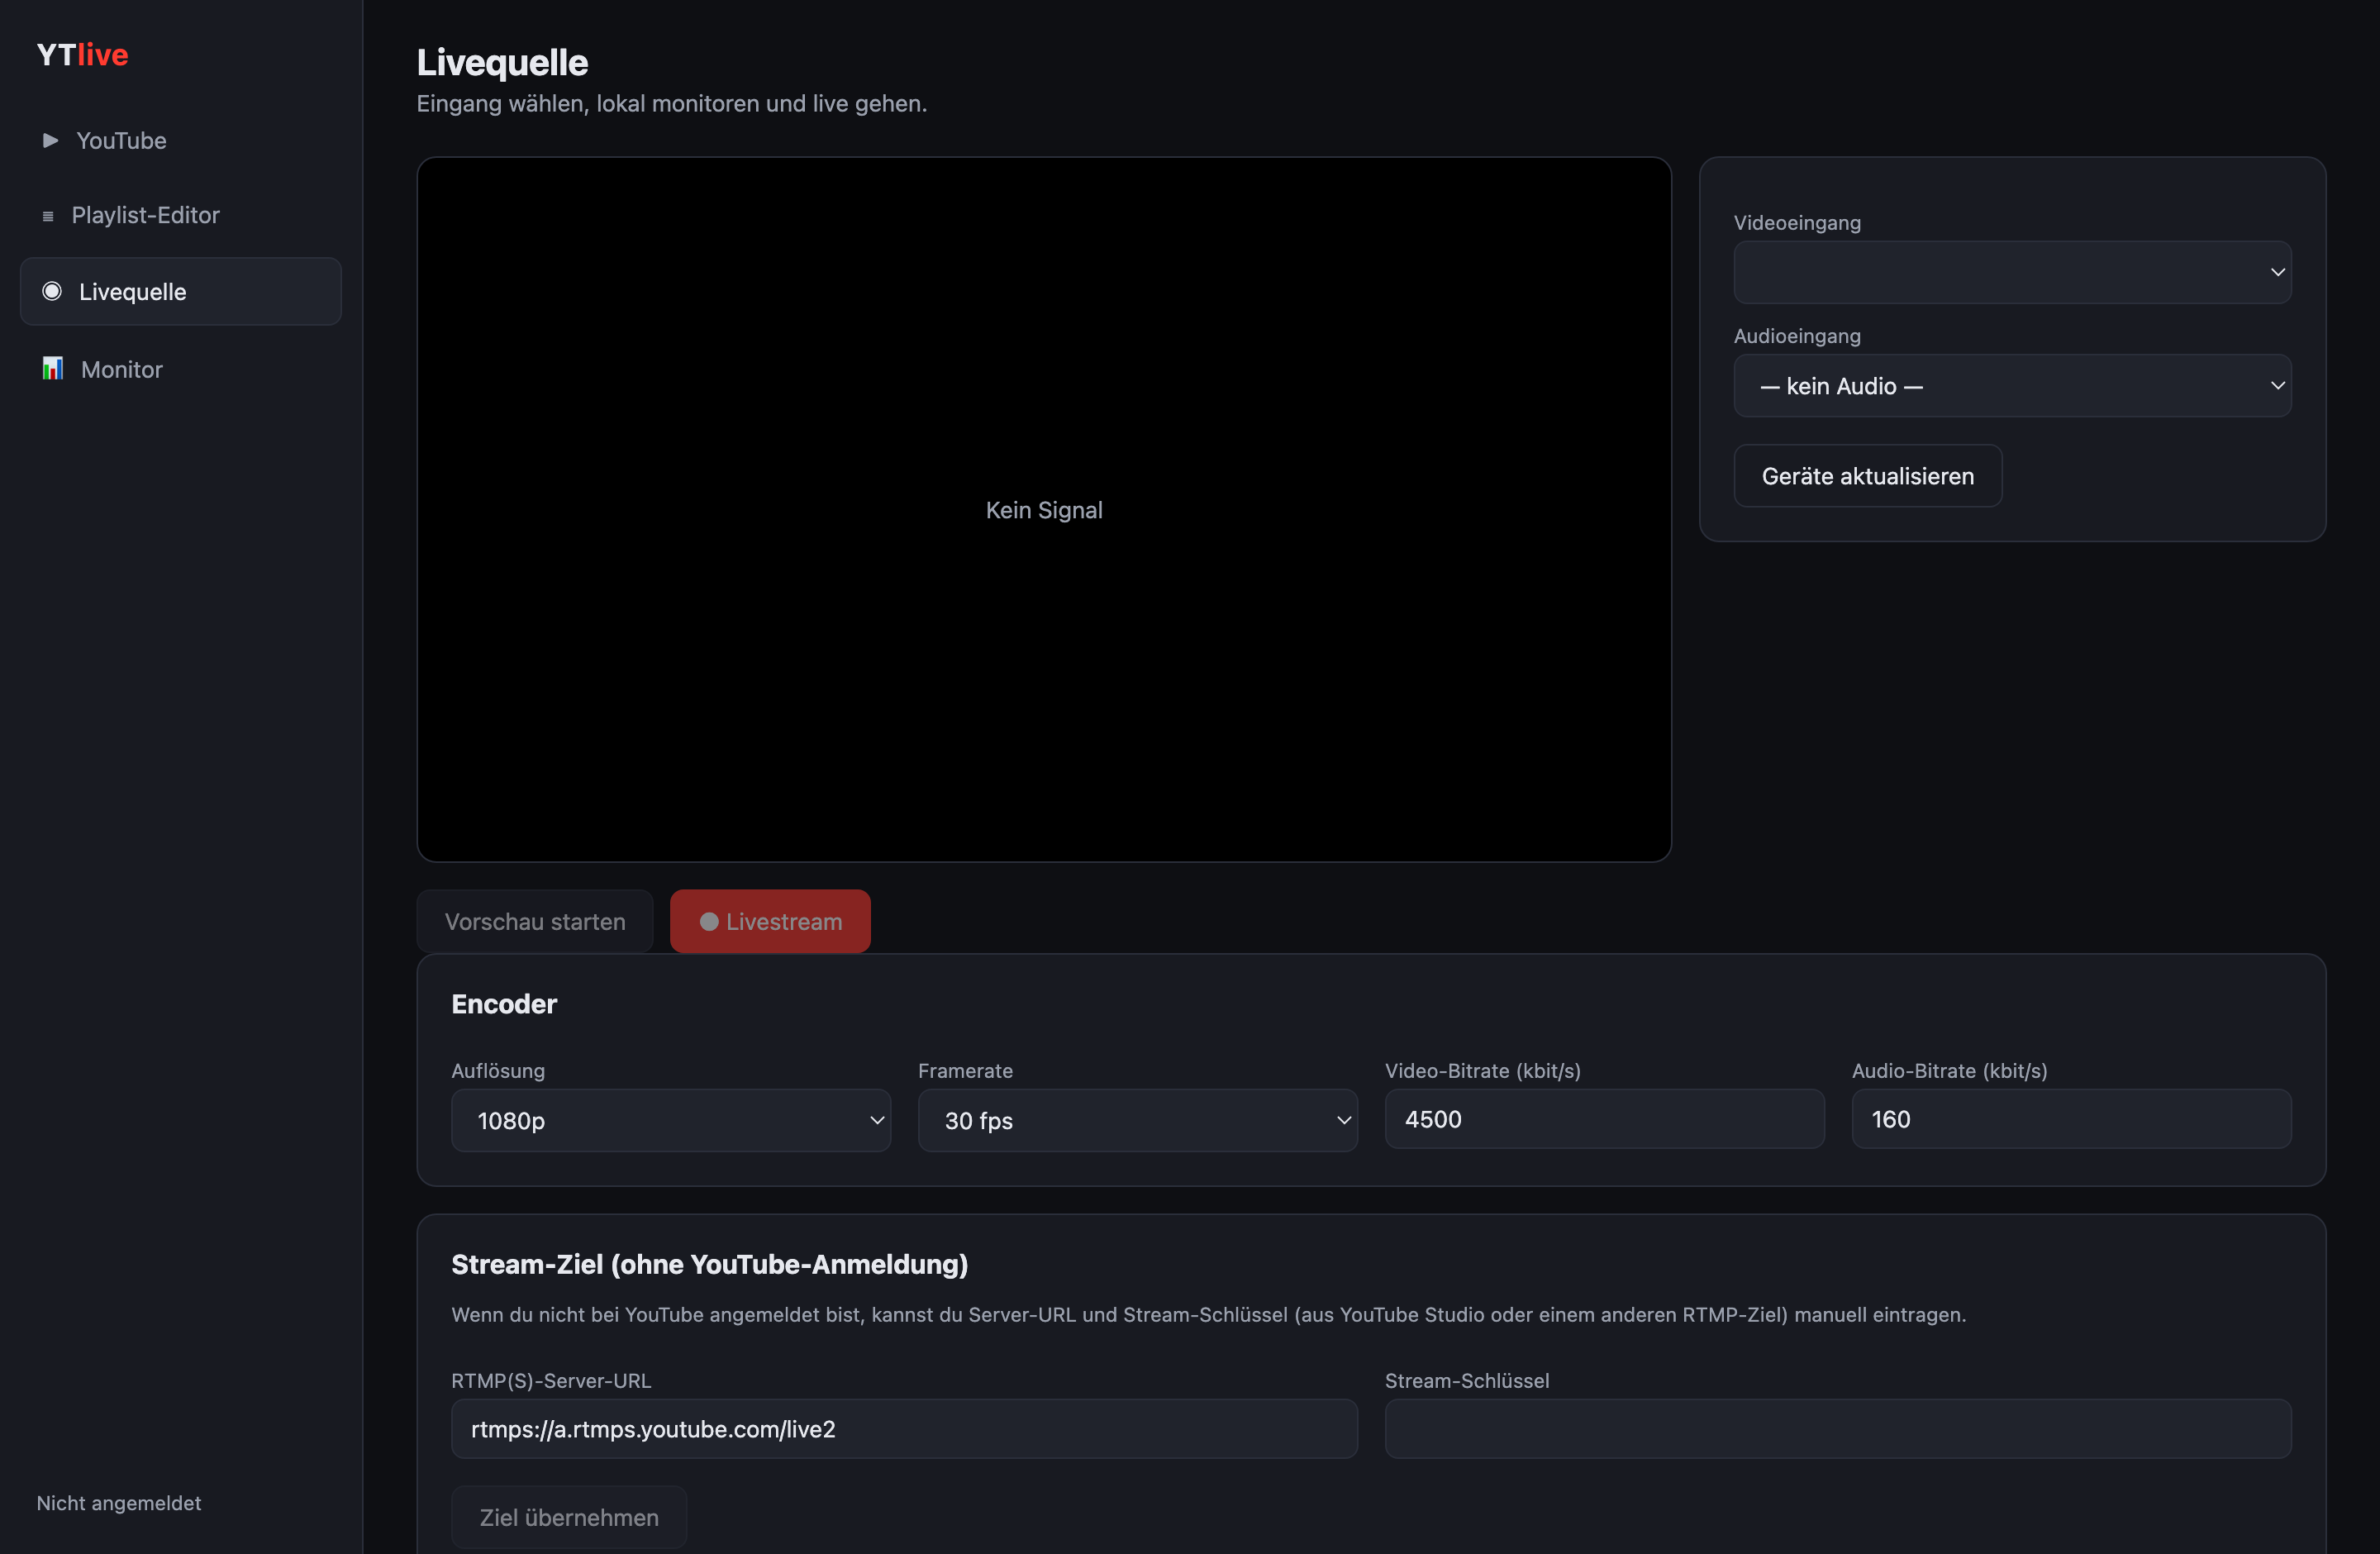Click the subtitle "Eingang wählen, lokal monitoren und live gehen."
Viewport: 2380px width, 1554px height.
672,104
